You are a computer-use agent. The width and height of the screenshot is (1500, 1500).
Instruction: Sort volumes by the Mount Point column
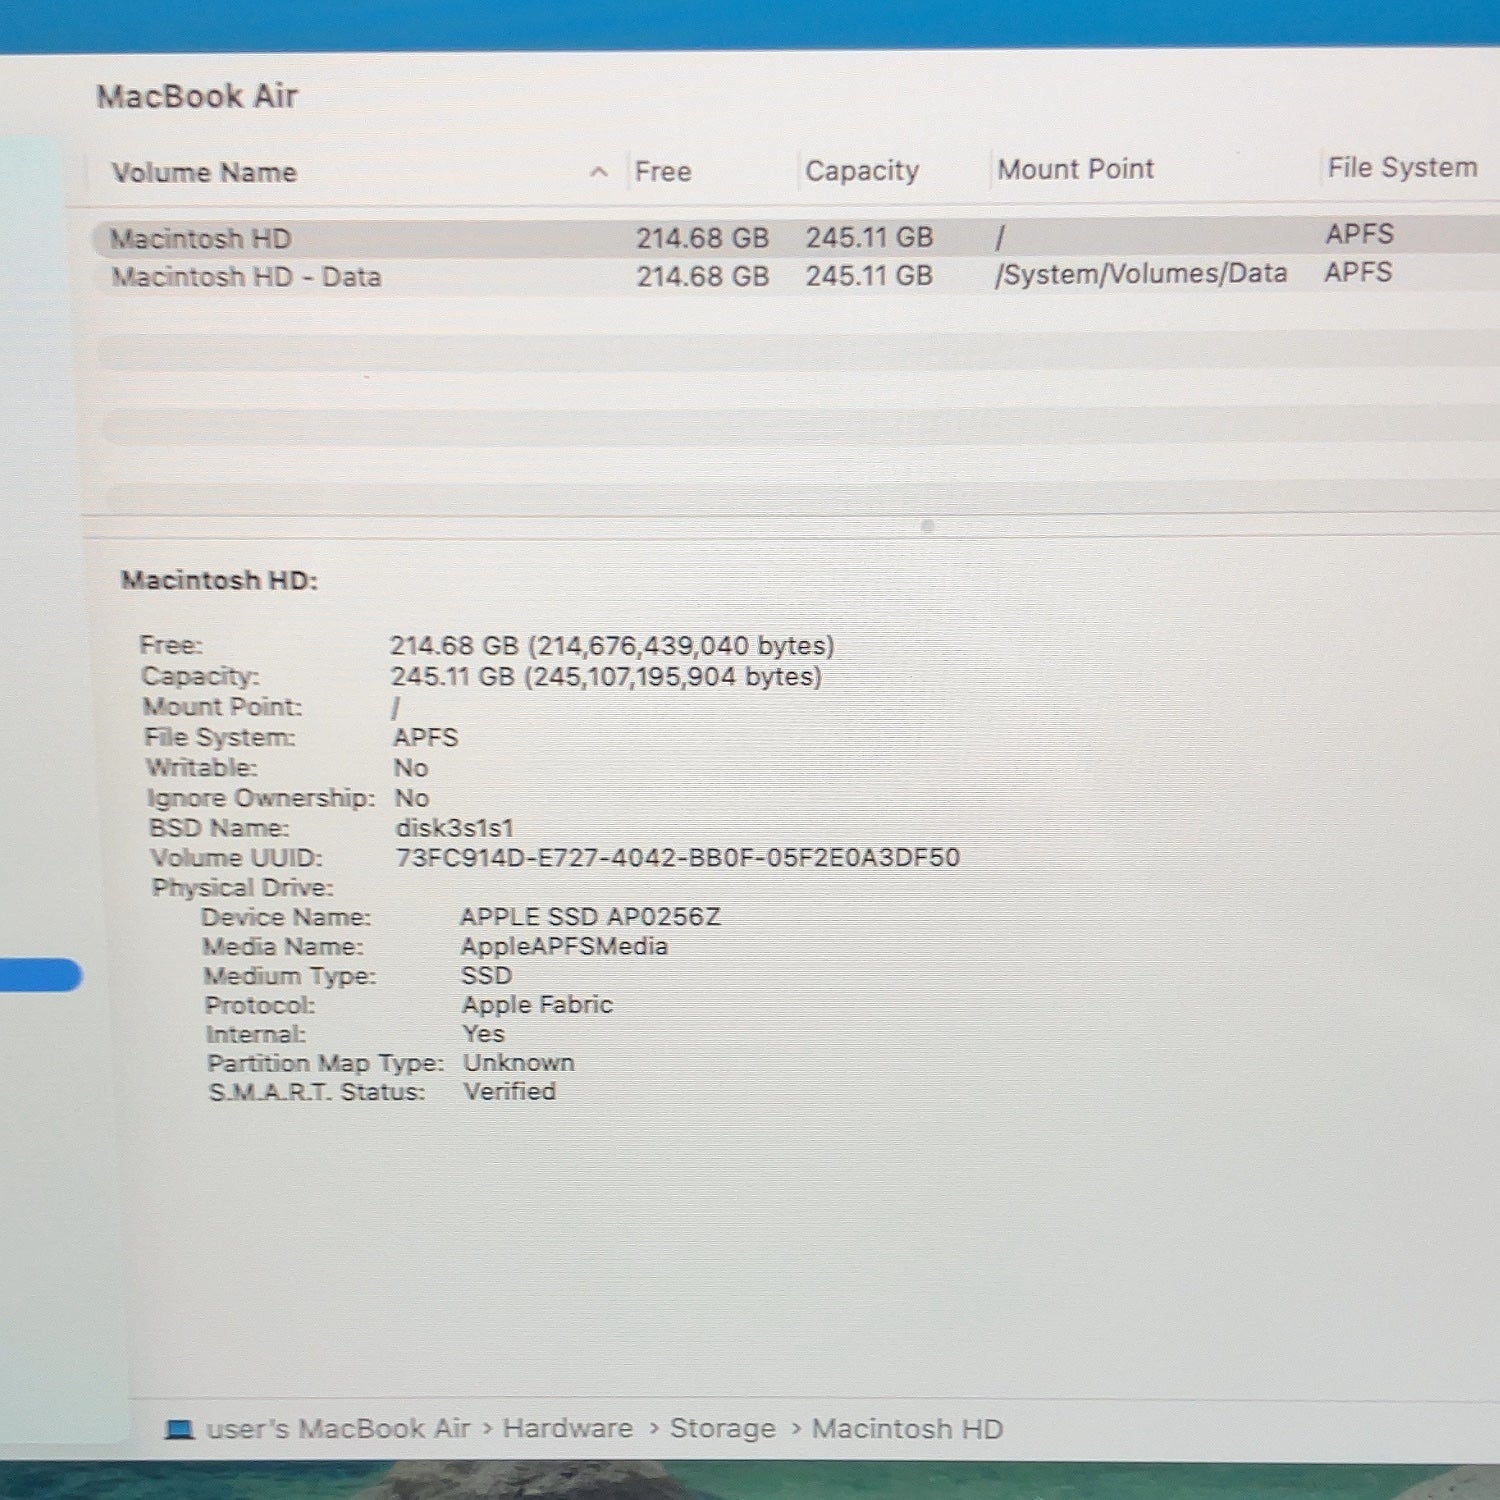pyautogui.click(x=1076, y=169)
